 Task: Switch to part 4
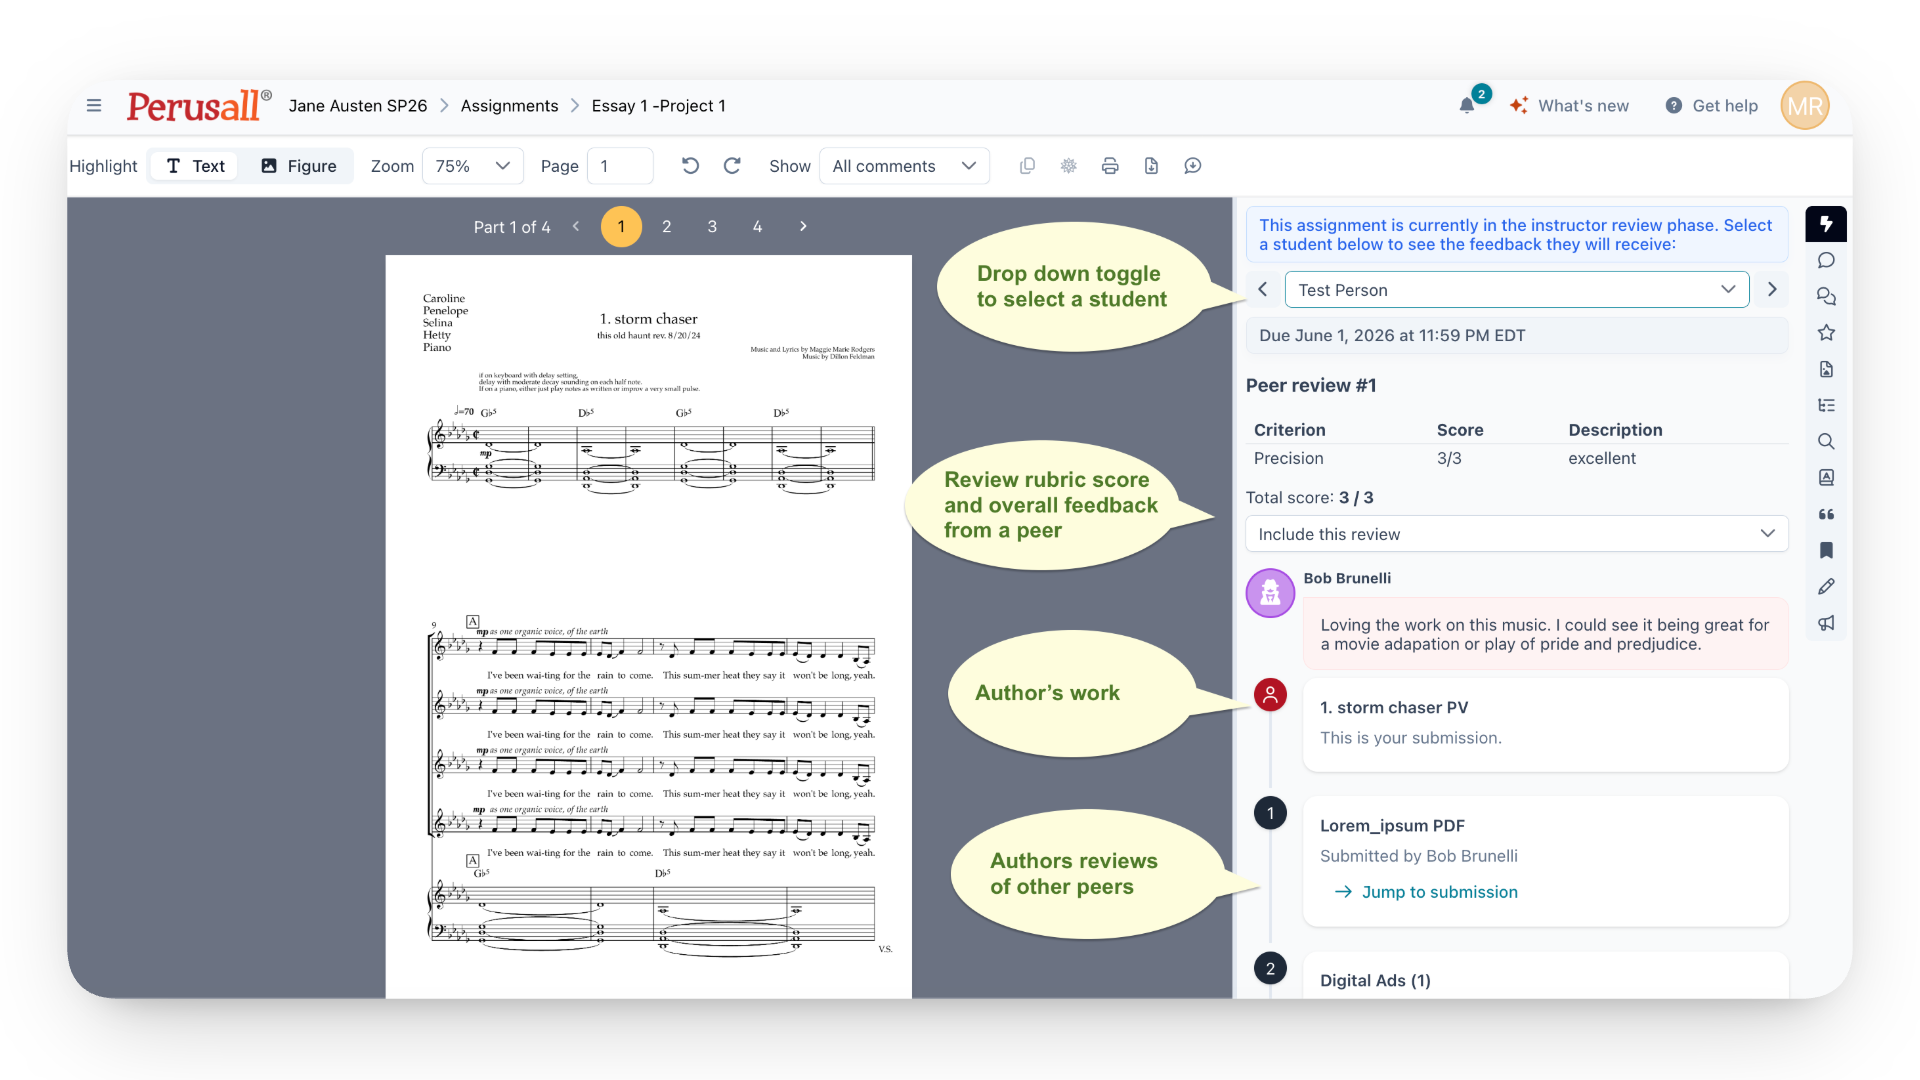click(x=758, y=227)
